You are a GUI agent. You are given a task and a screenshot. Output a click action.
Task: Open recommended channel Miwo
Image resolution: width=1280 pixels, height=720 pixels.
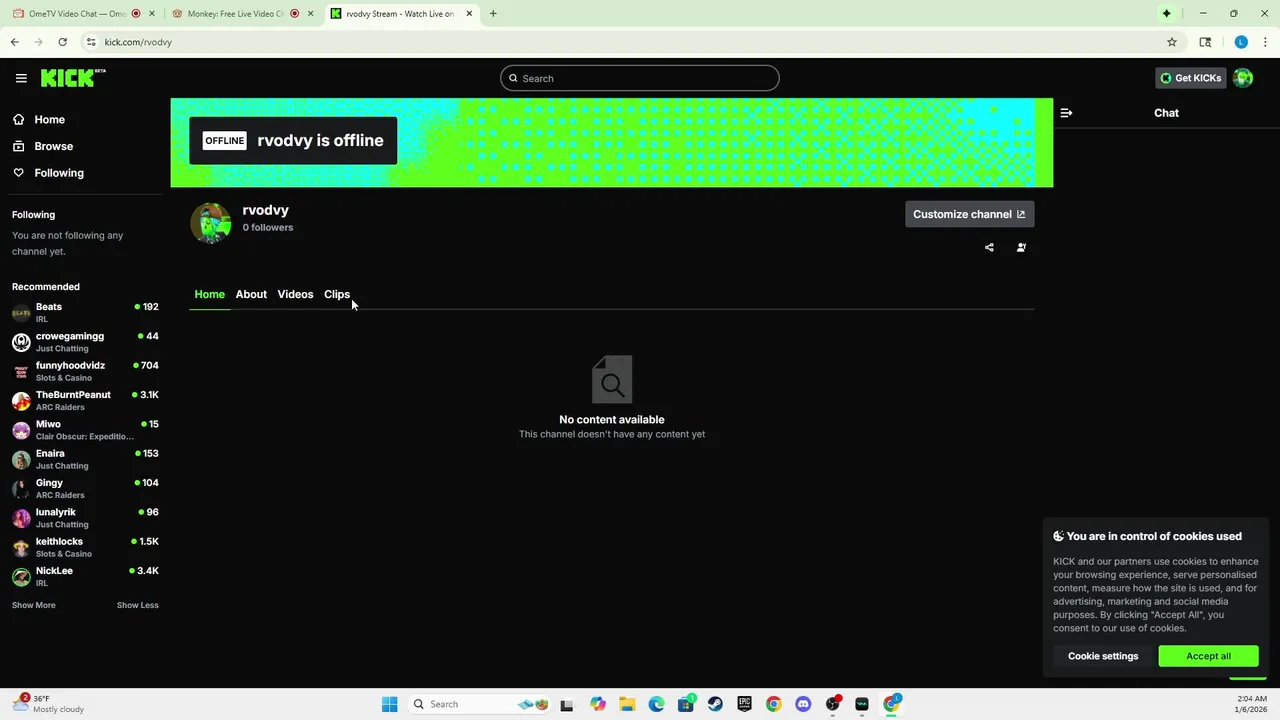click(85, 430)
